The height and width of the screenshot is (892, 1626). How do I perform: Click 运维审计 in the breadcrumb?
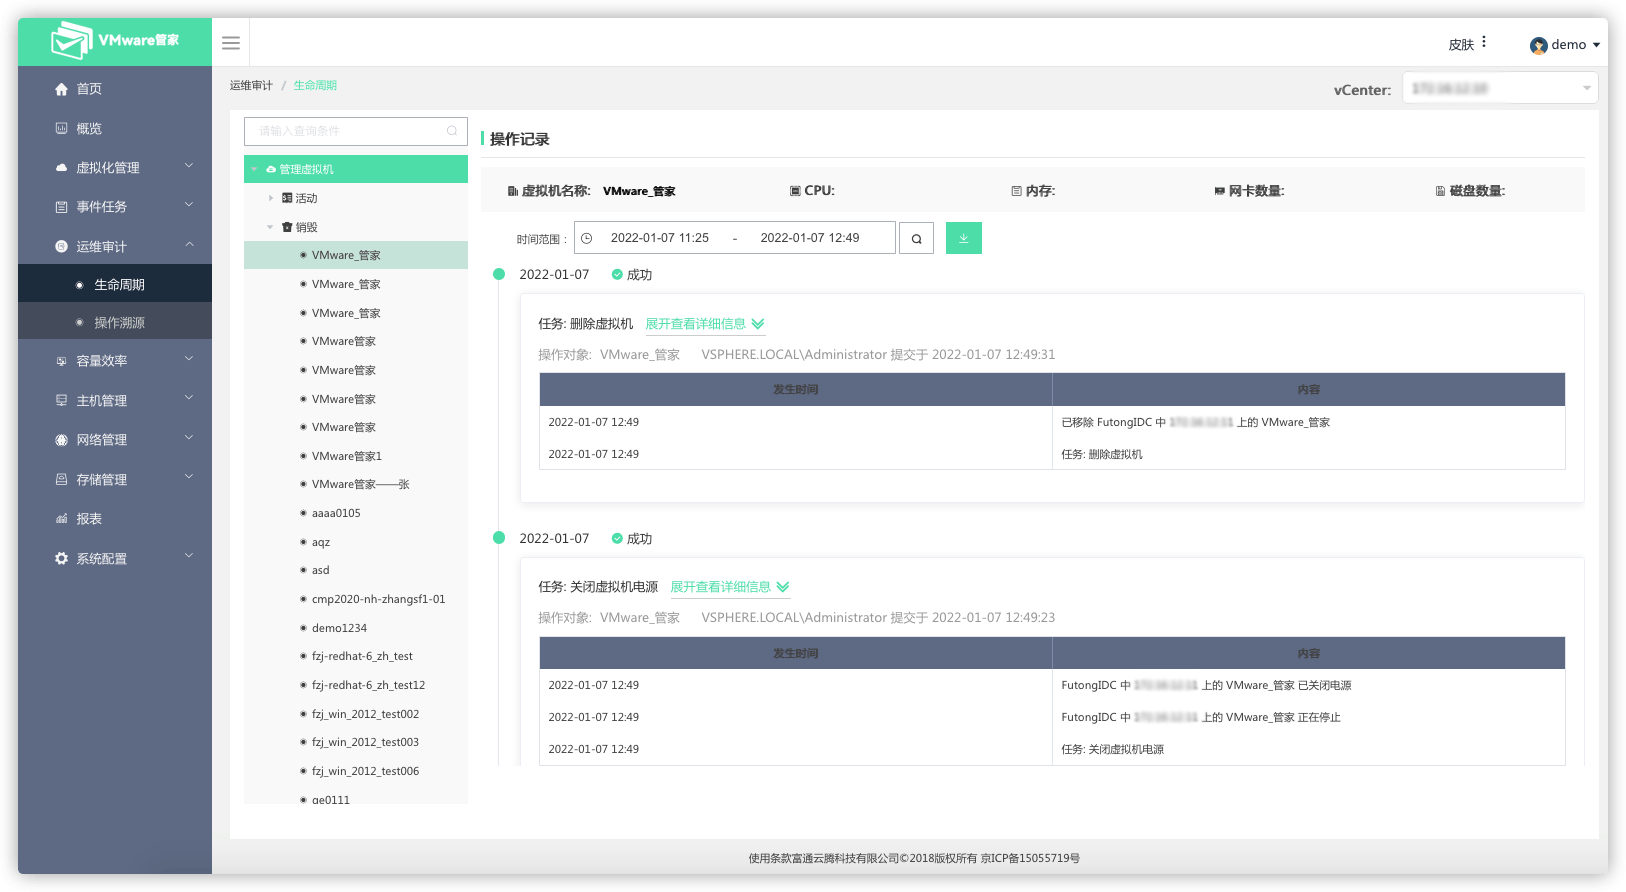coord(251,86)
